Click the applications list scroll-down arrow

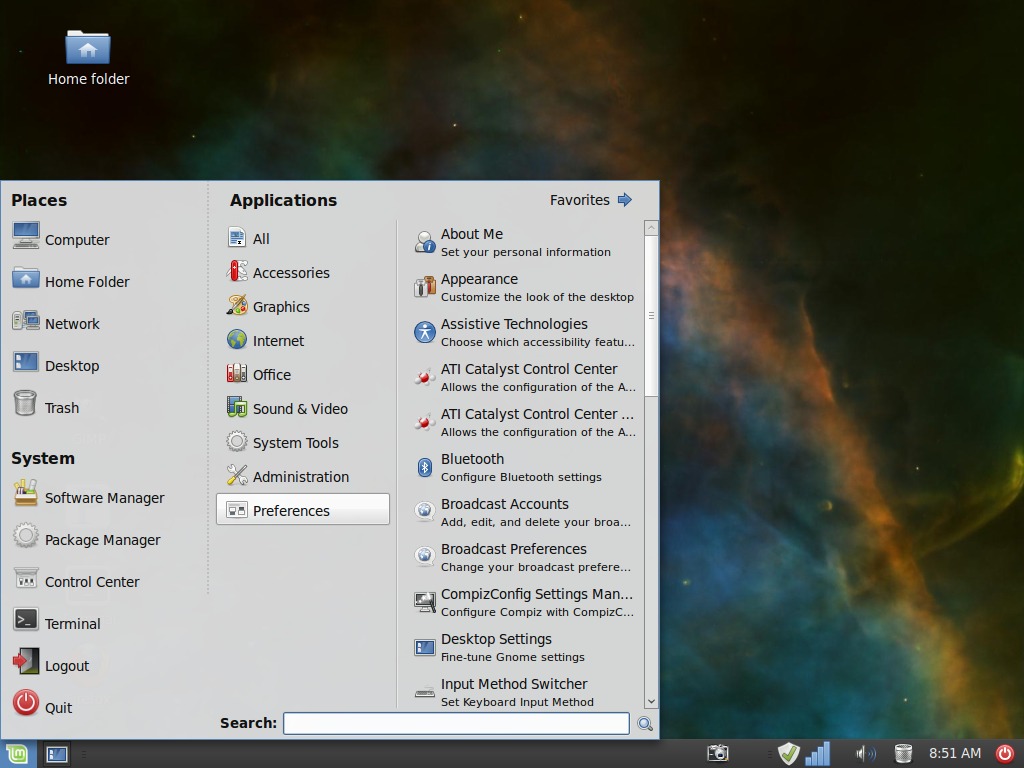click(650, 701)
